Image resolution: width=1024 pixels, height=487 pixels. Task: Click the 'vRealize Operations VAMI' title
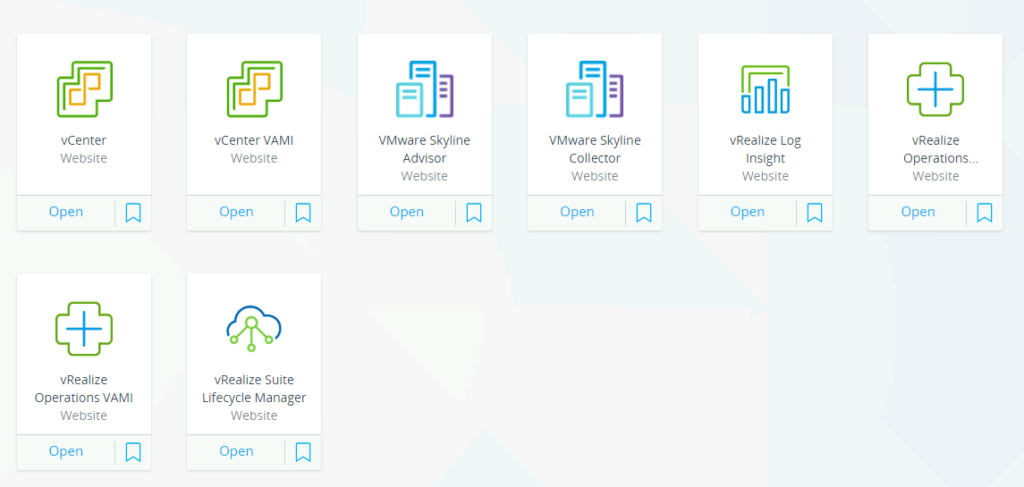[x=84, y=388]
